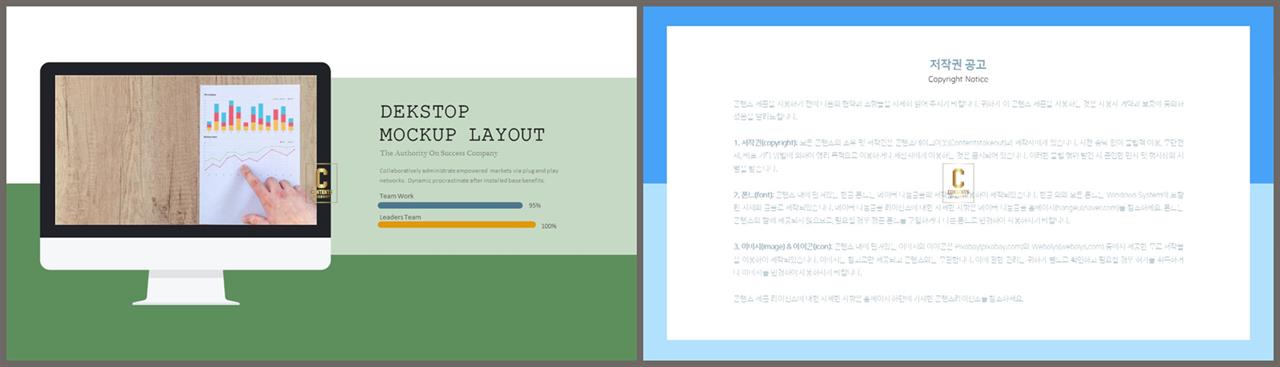
Task: Select the 'Leaders Team' label
Action: [400, 216]
